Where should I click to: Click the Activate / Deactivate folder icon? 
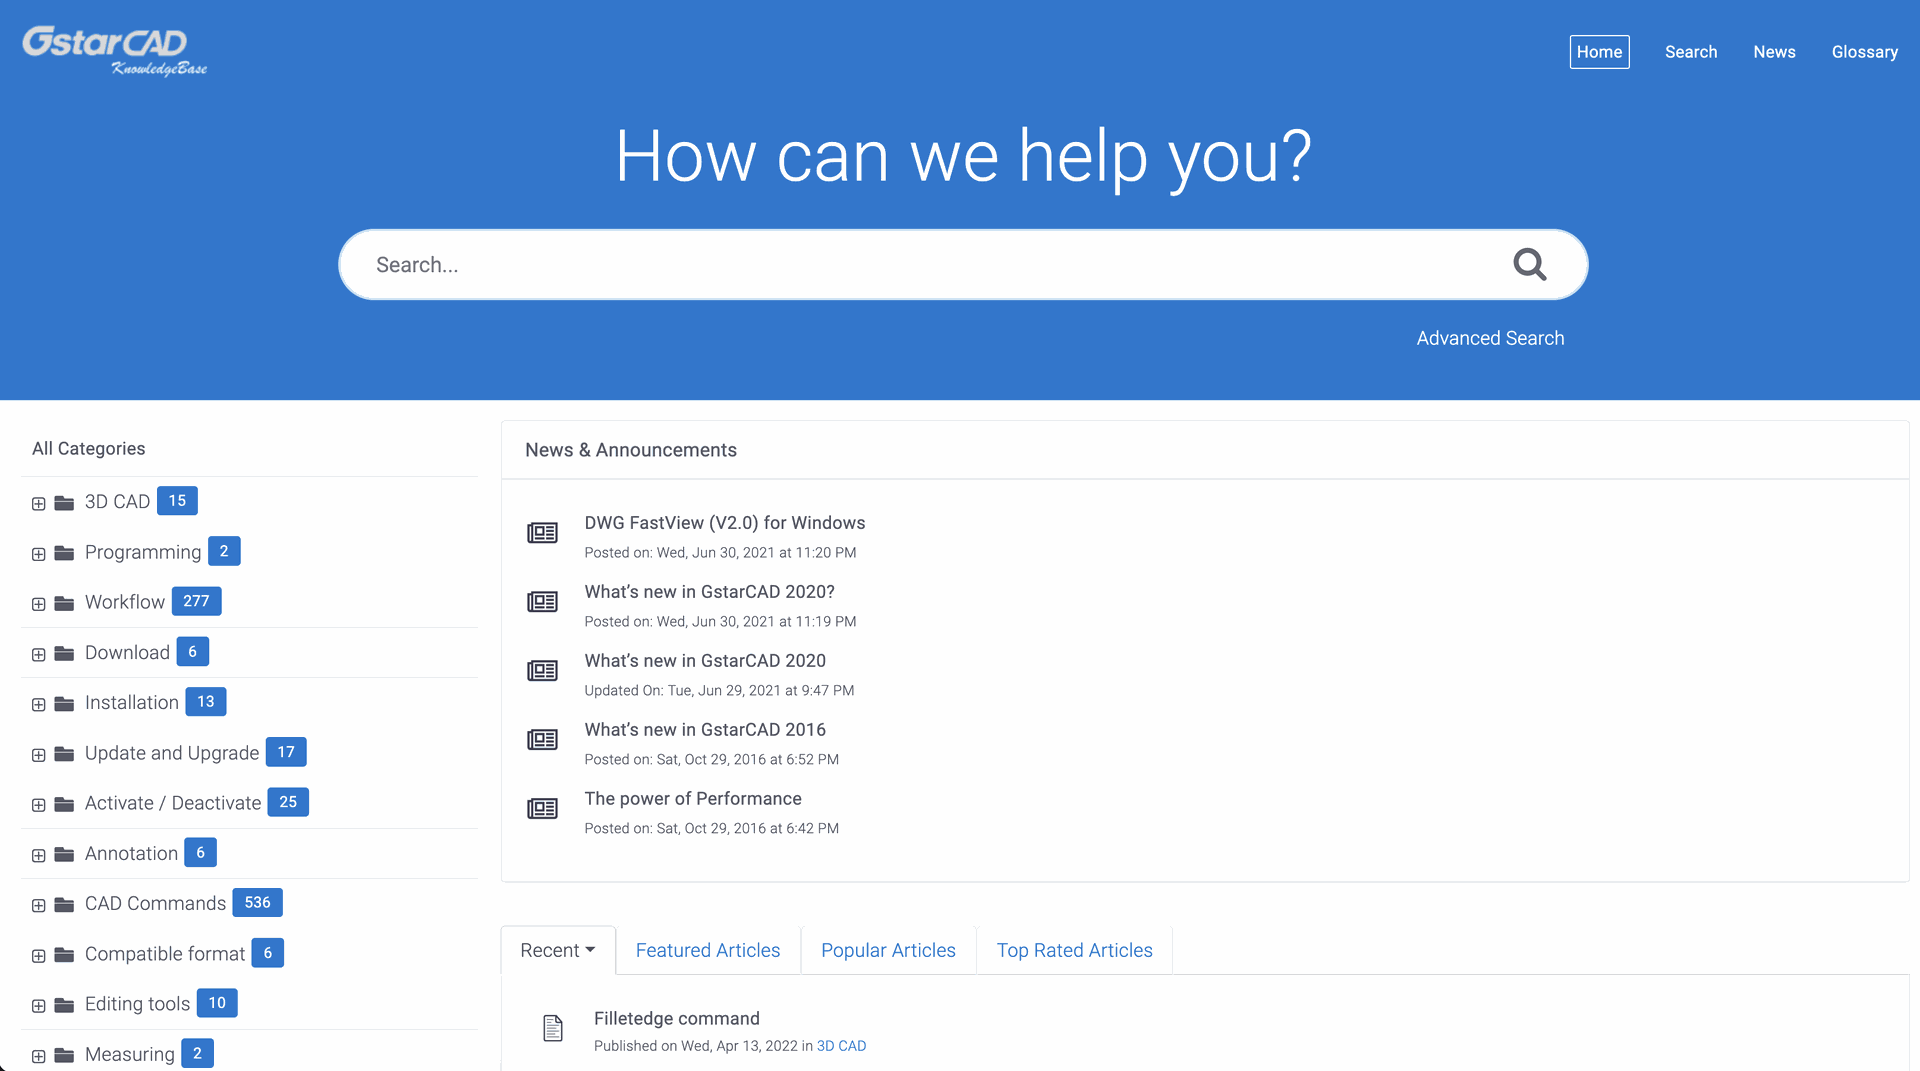(x=64, y=804)
